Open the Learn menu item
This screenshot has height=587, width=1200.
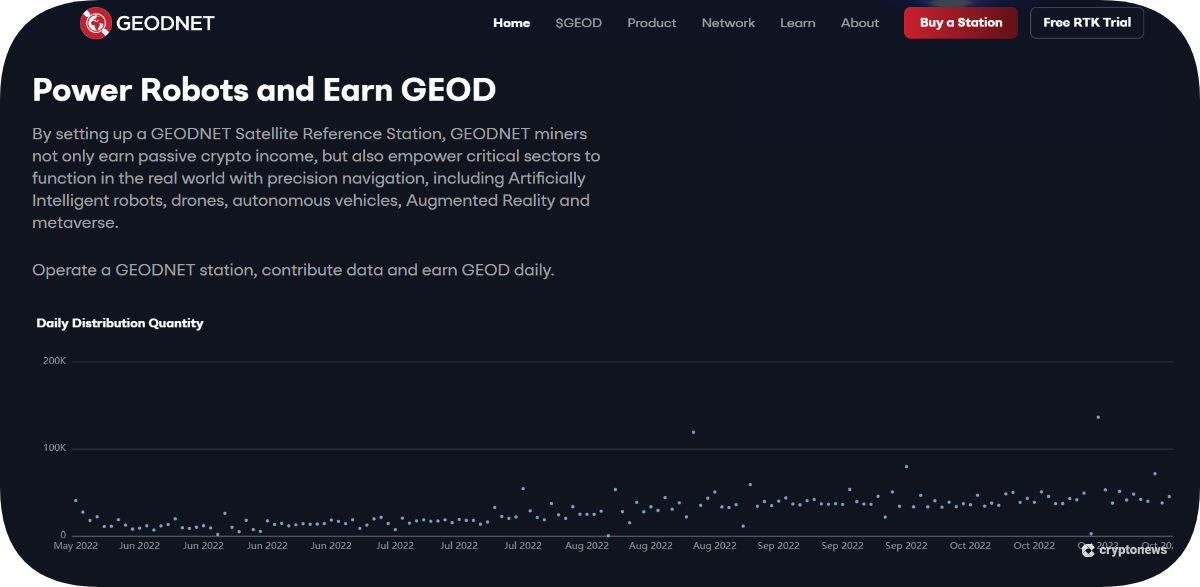tap(797, 22)
